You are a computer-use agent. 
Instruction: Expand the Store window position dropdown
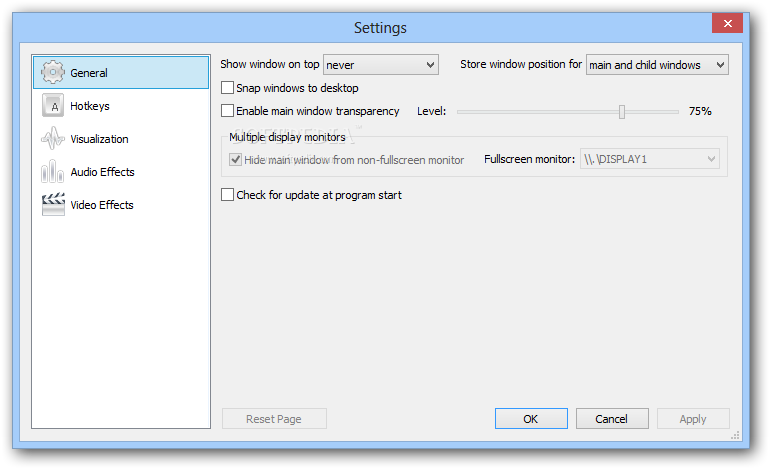coord(657,65)
